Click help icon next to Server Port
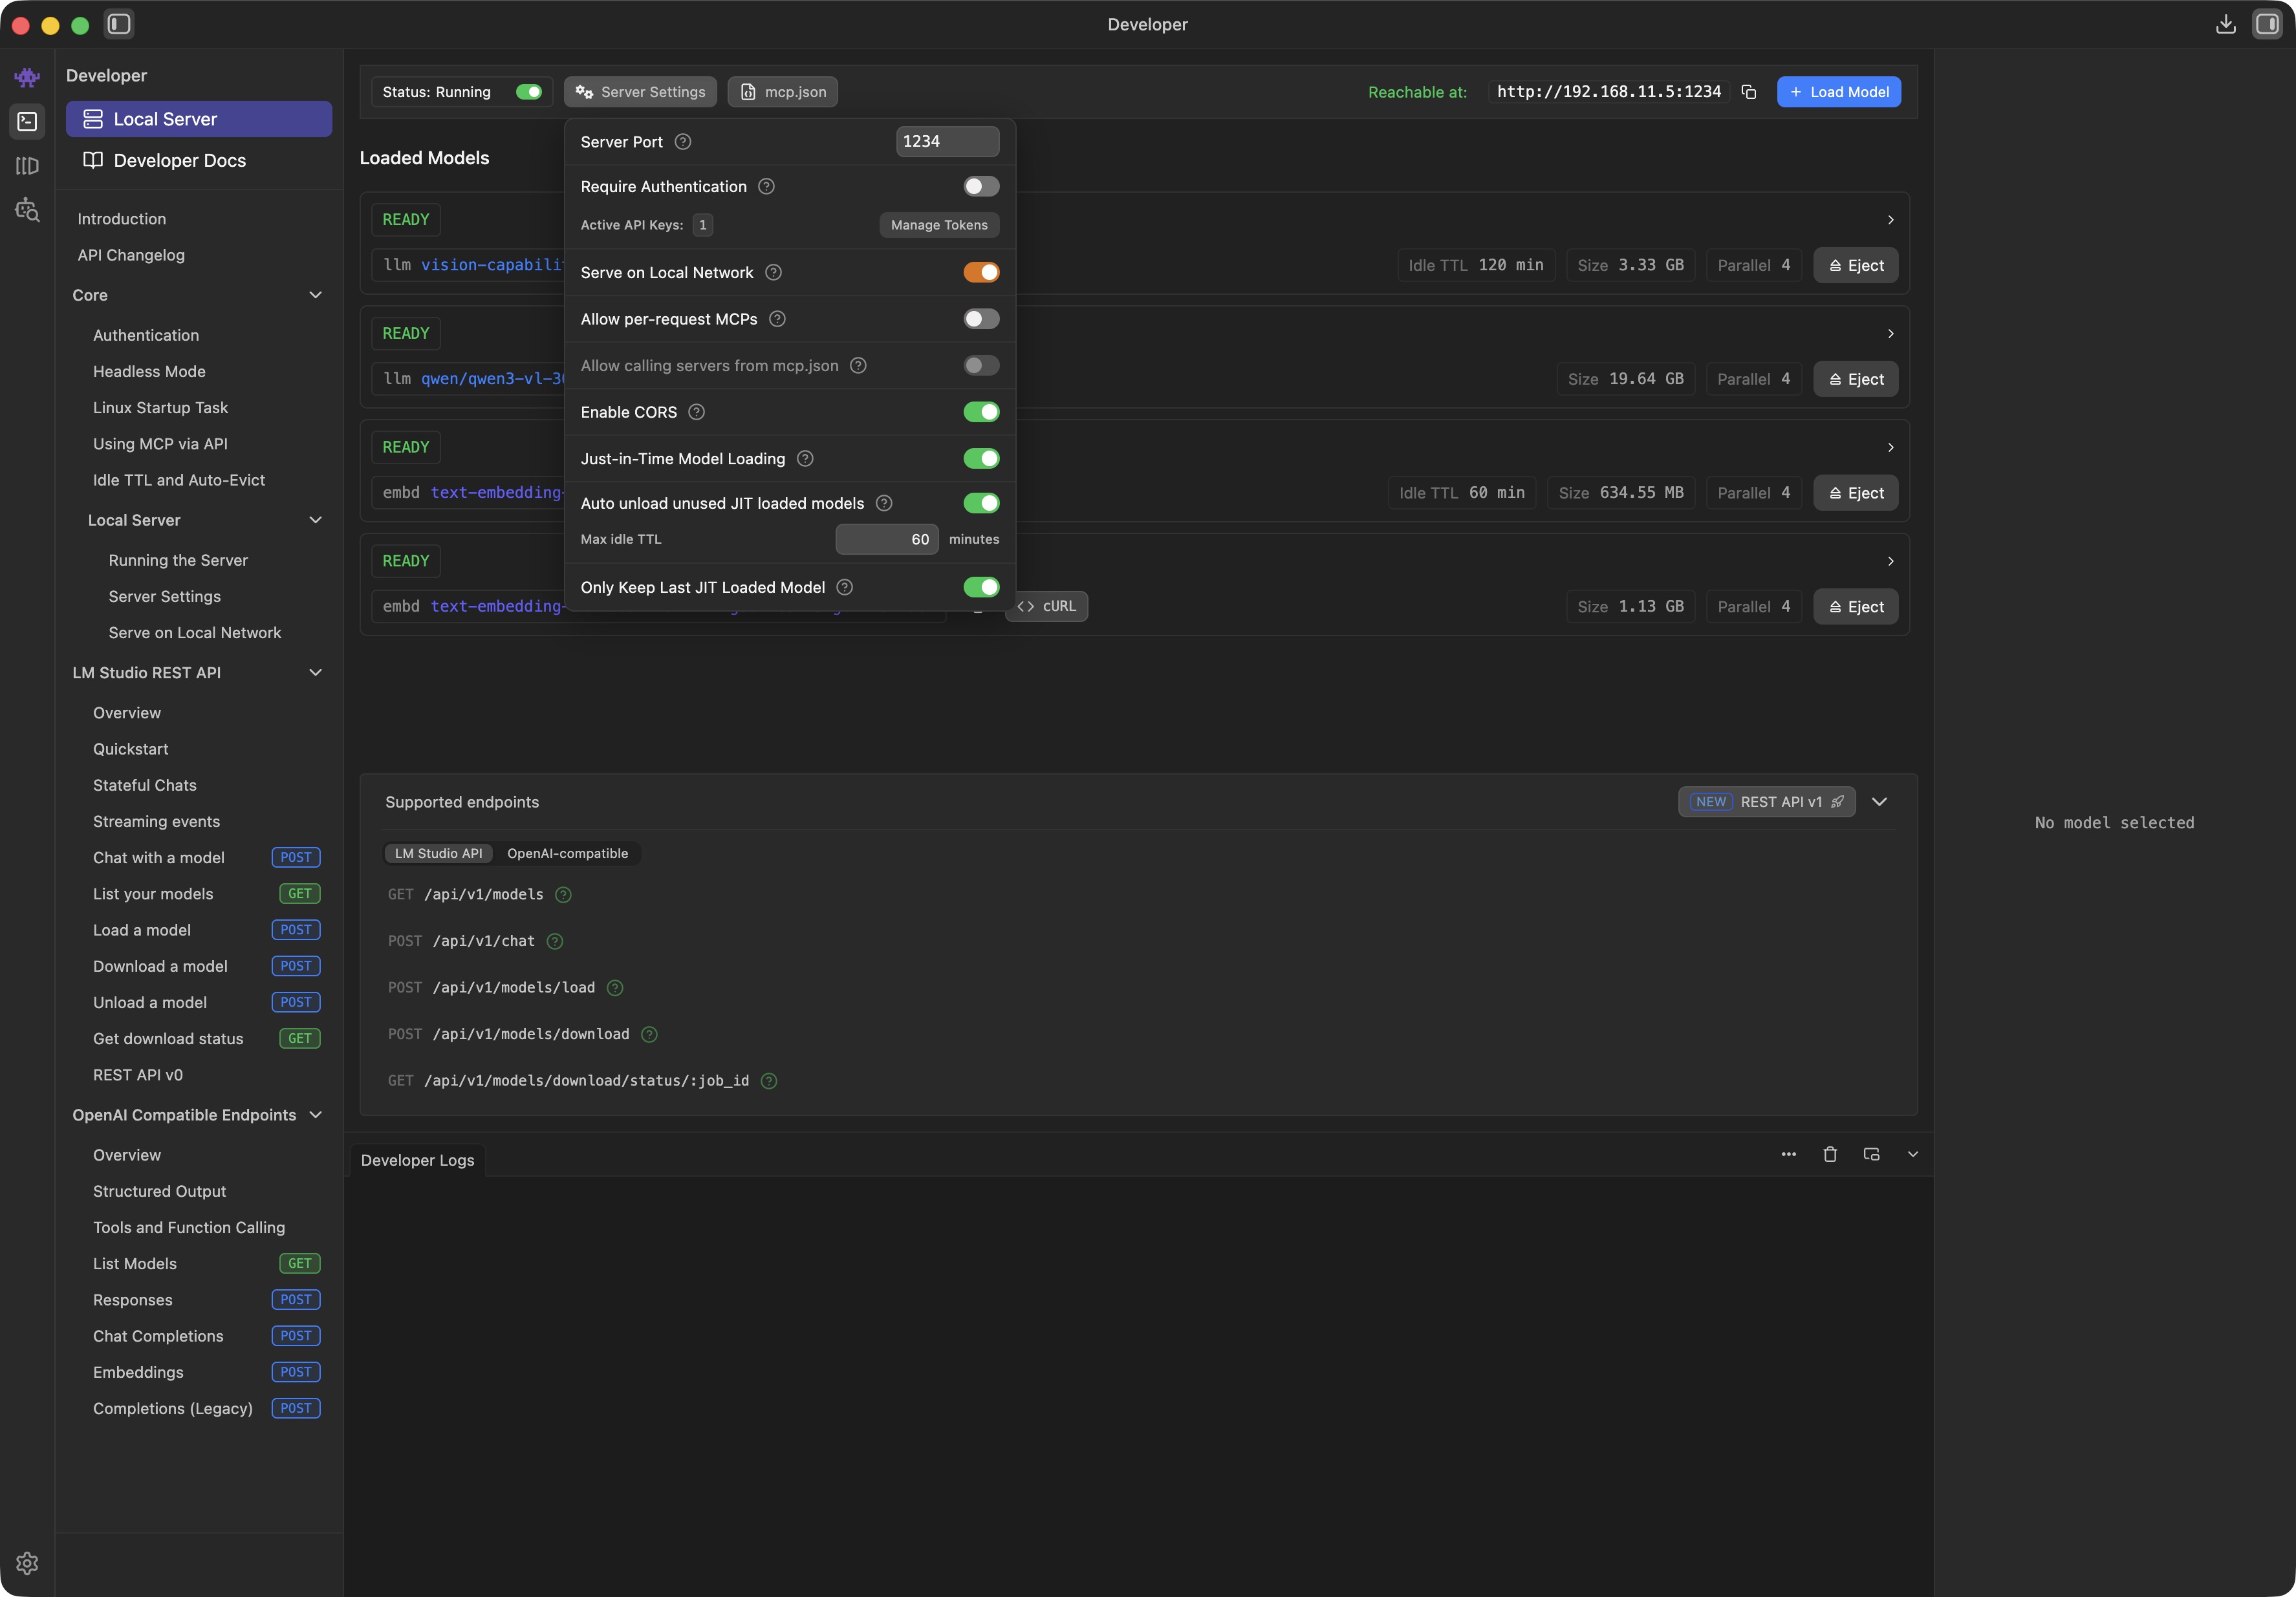 pos(683,142)
